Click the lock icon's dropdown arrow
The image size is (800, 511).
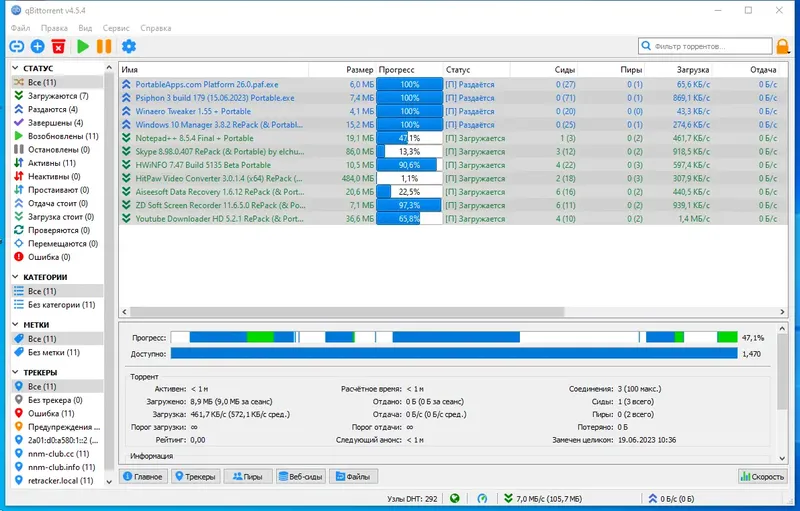[790, 51]
